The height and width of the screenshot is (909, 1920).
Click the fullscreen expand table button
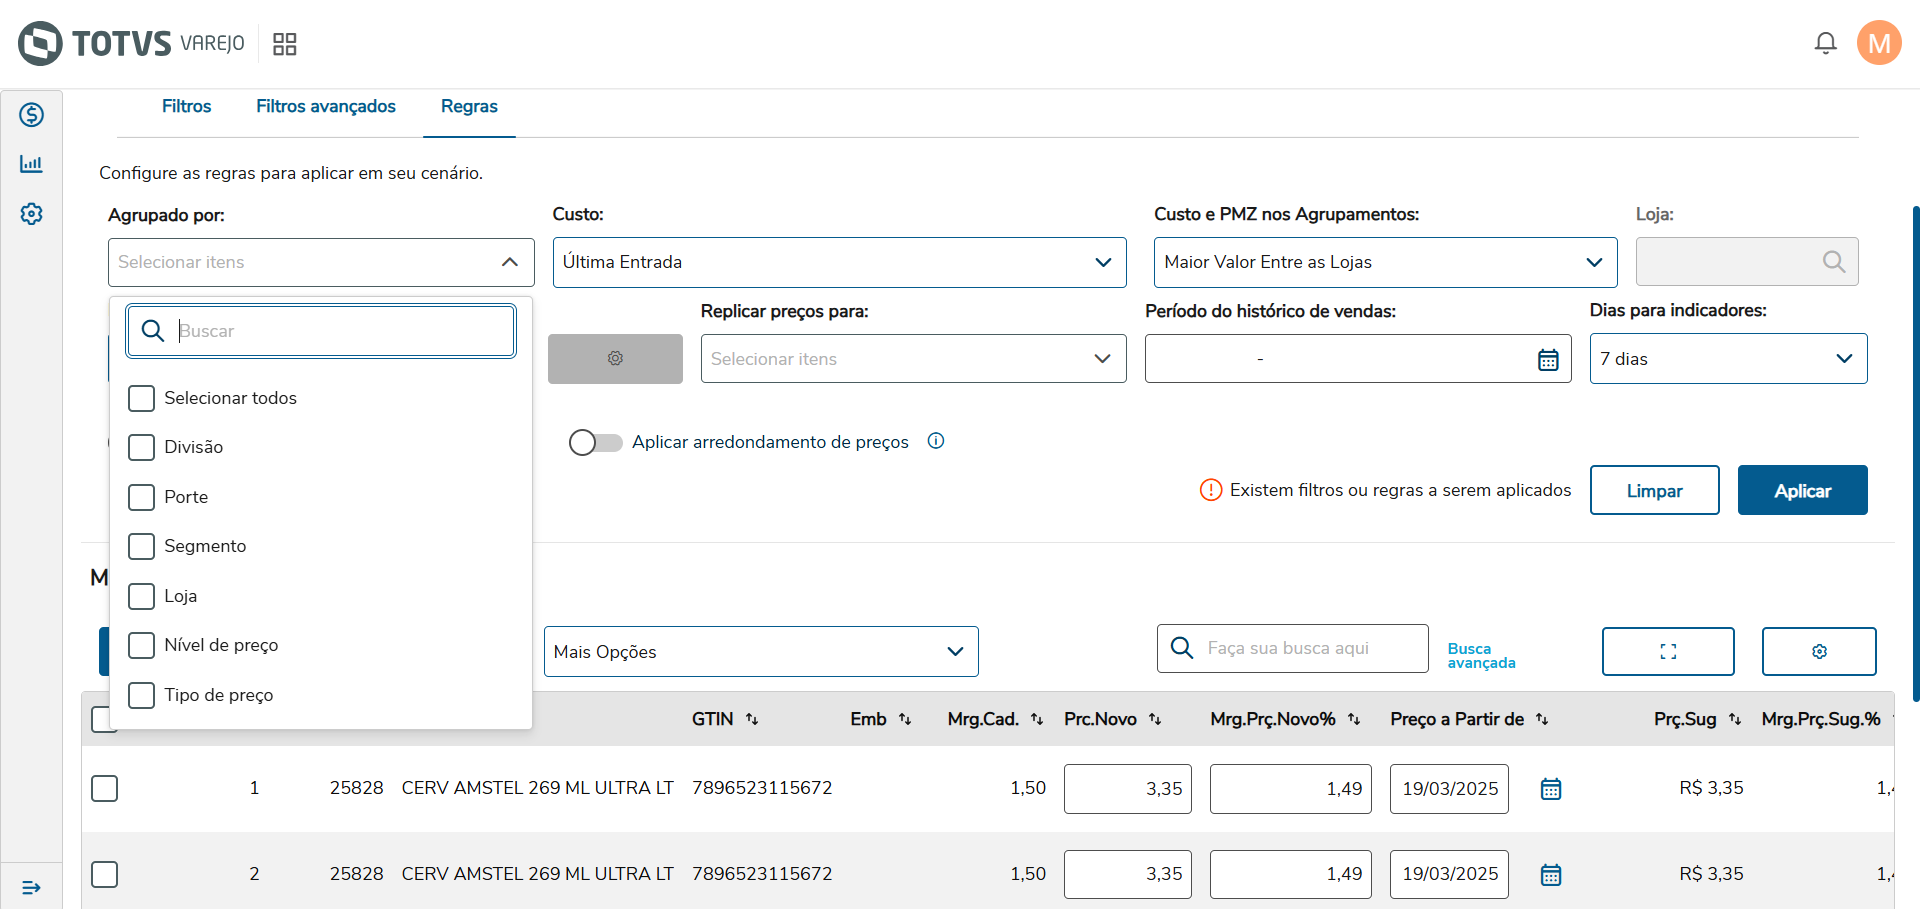(1667, 652)
